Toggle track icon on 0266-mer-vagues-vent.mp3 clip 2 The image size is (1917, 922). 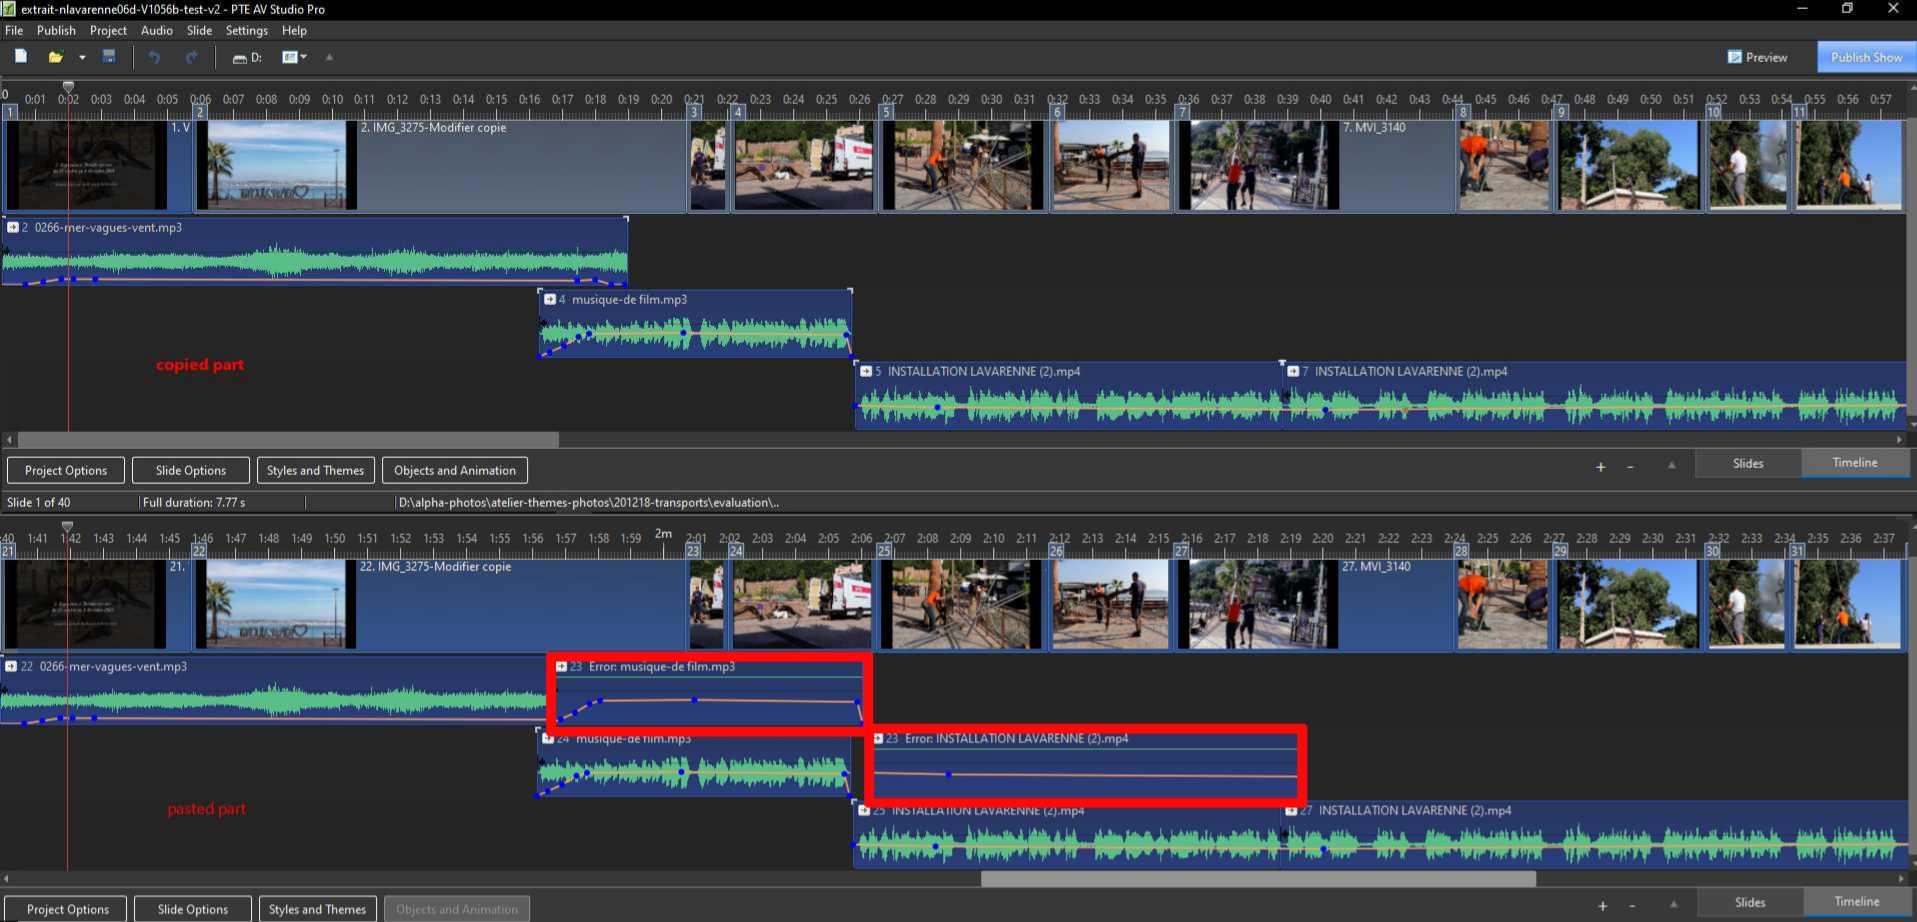[x=13, y=227]
